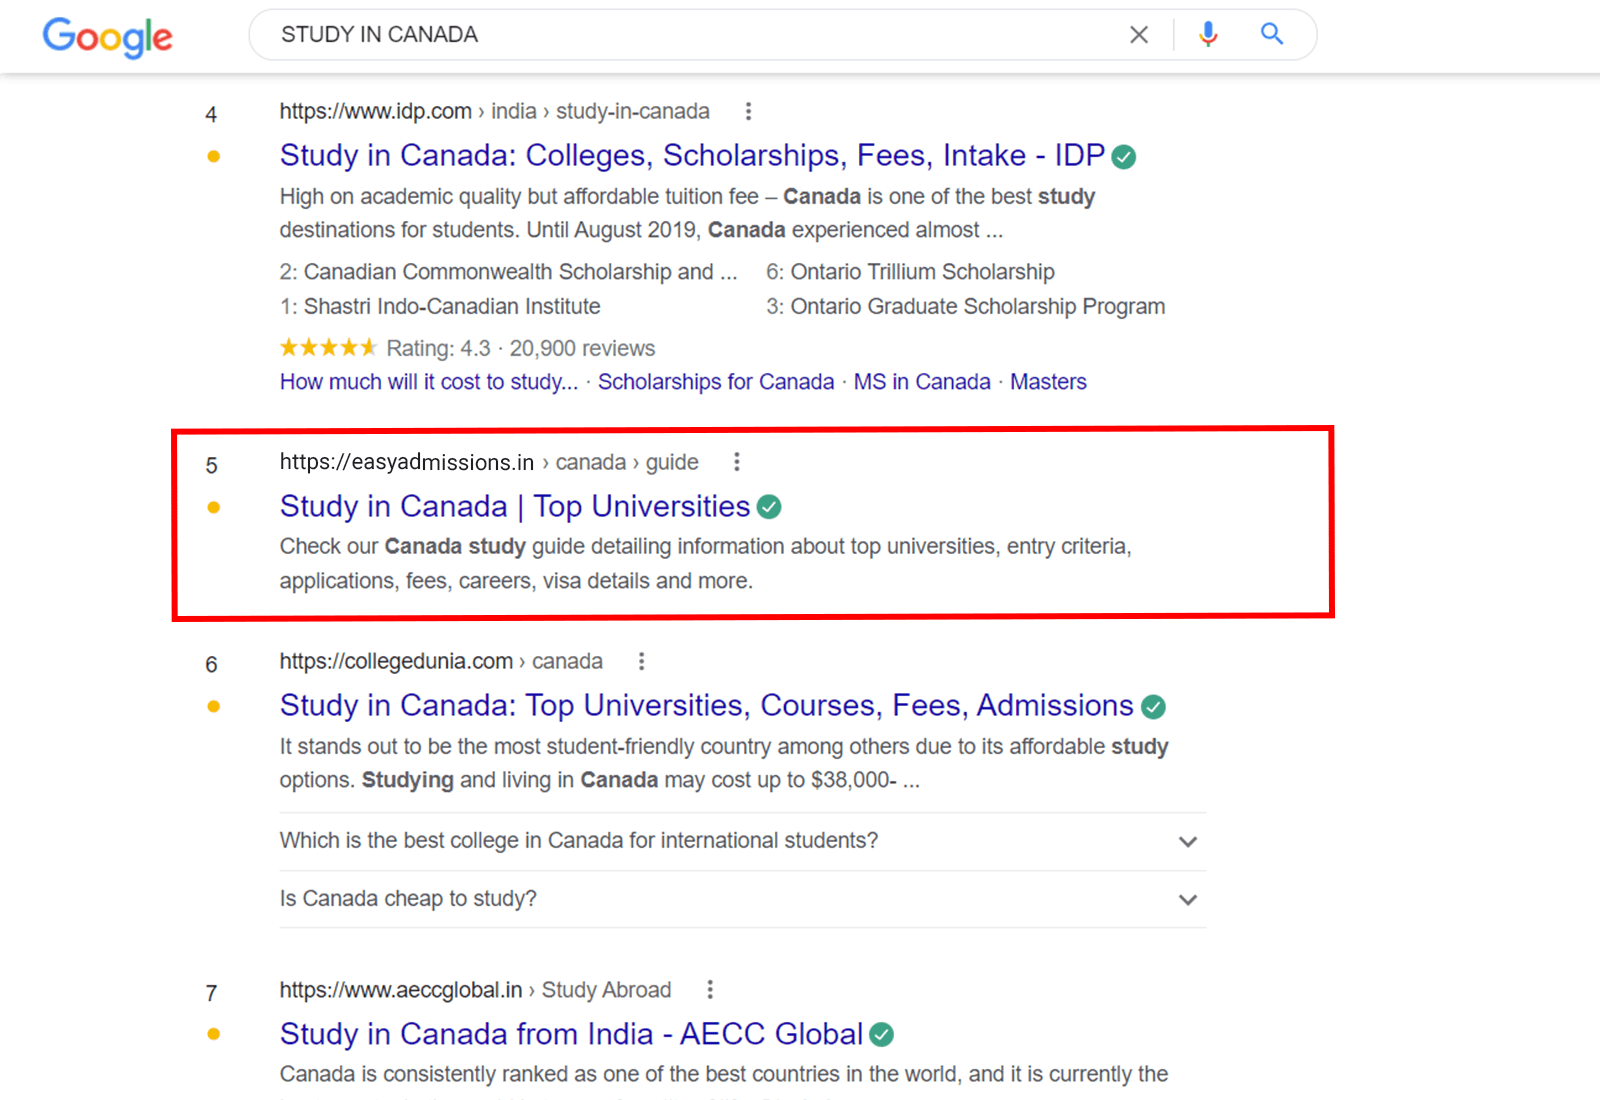Open the collegedunia Study in Canada result
This screenshot has width=1600, height=1100.
click(x=706, y=706)
